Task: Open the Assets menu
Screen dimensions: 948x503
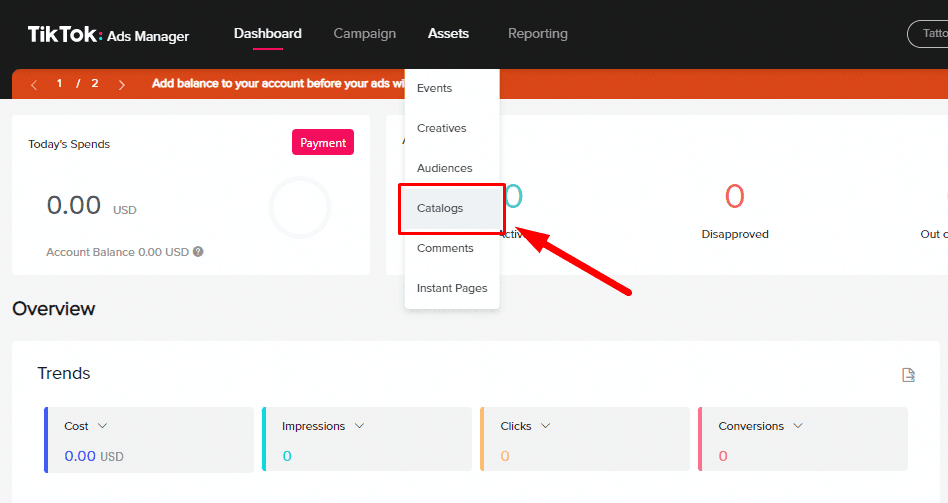Action: [x=448, y=34]
